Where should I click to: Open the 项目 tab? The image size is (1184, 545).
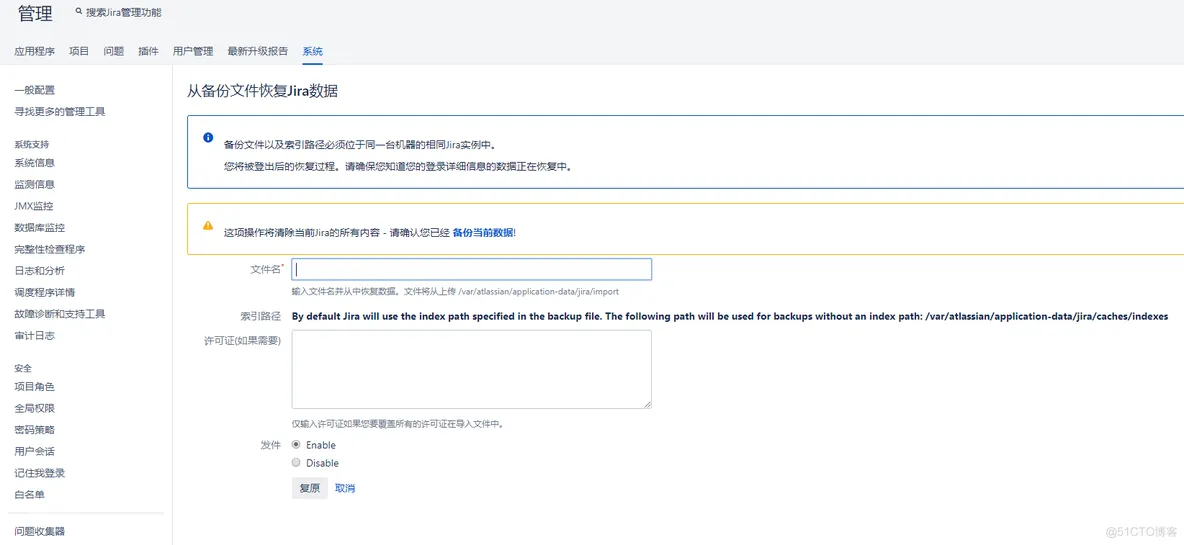point(79,51)
